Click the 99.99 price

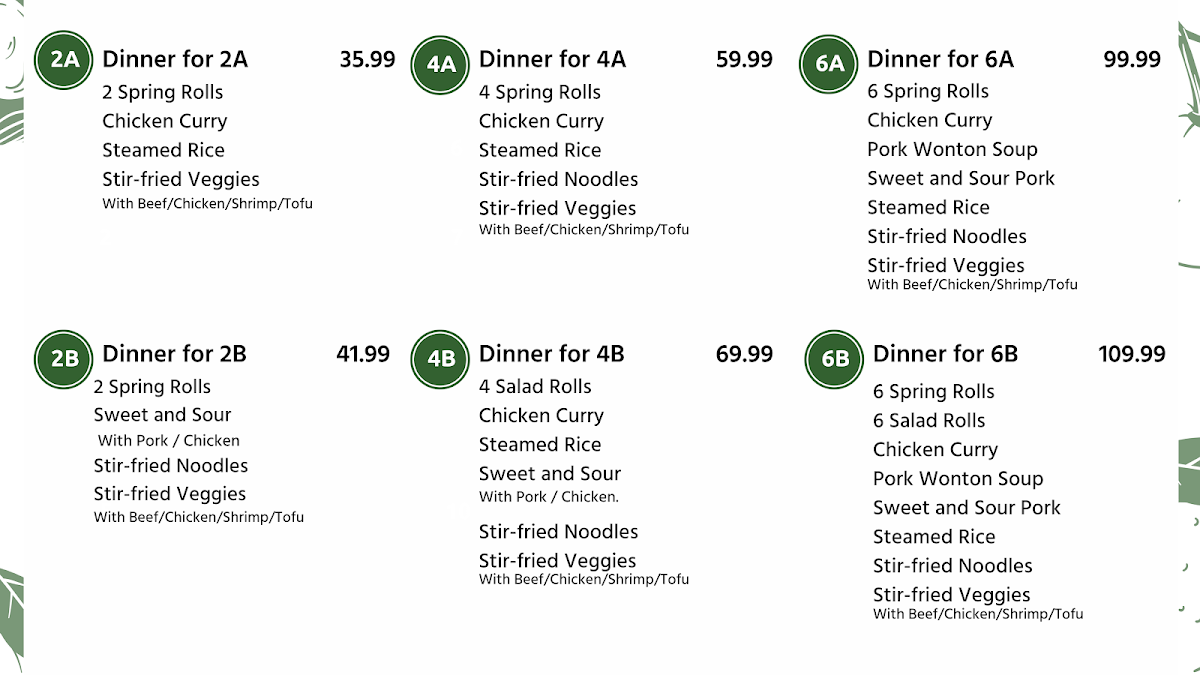1132,59
